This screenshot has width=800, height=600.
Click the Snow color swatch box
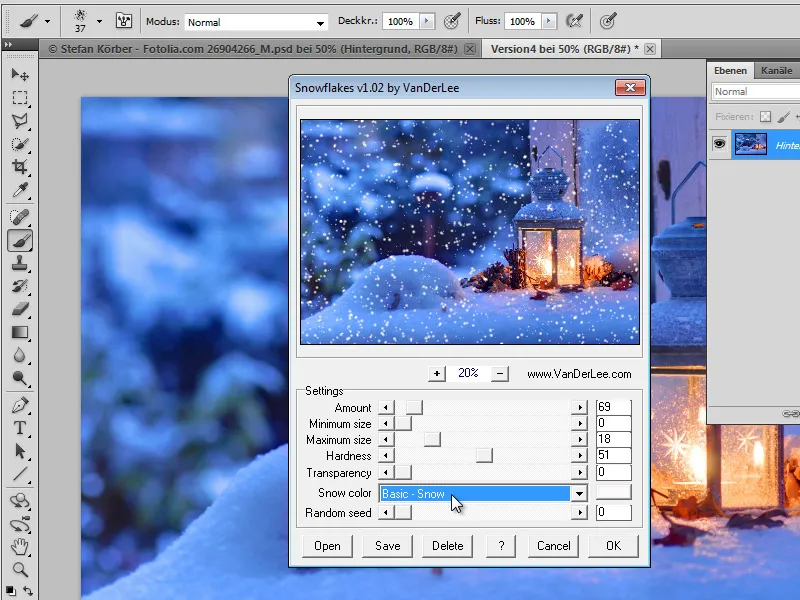[614, 492]
